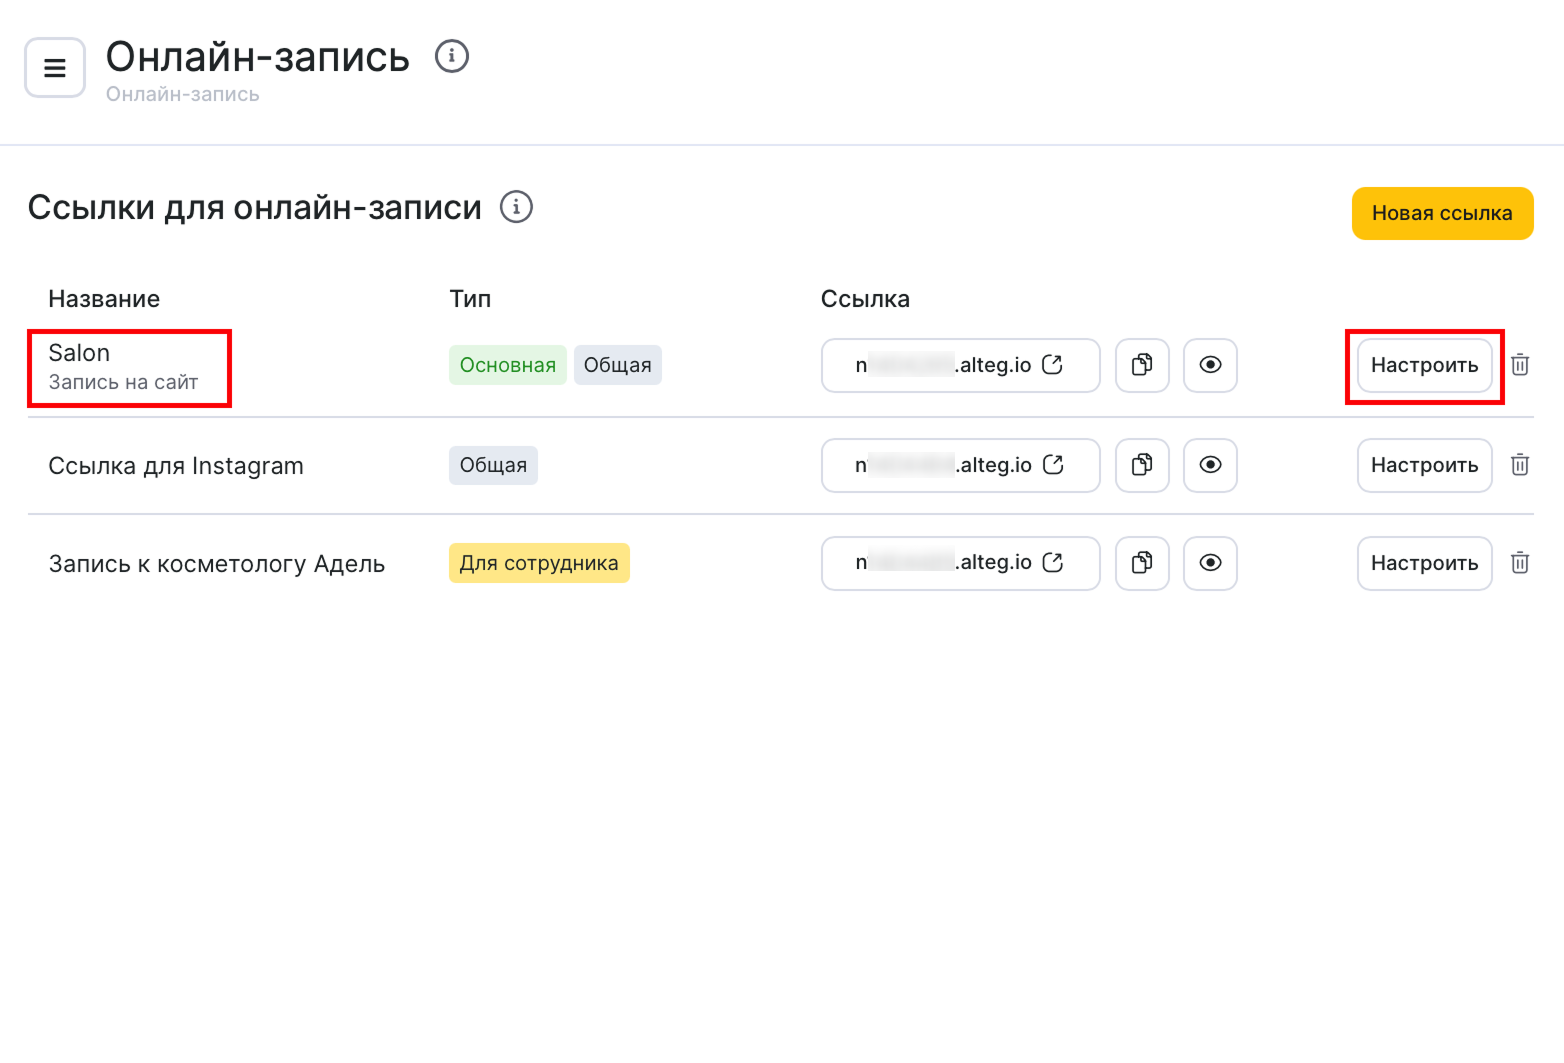Click info icon next to Ссылки для онлайн-записи

tap(516, 207)
